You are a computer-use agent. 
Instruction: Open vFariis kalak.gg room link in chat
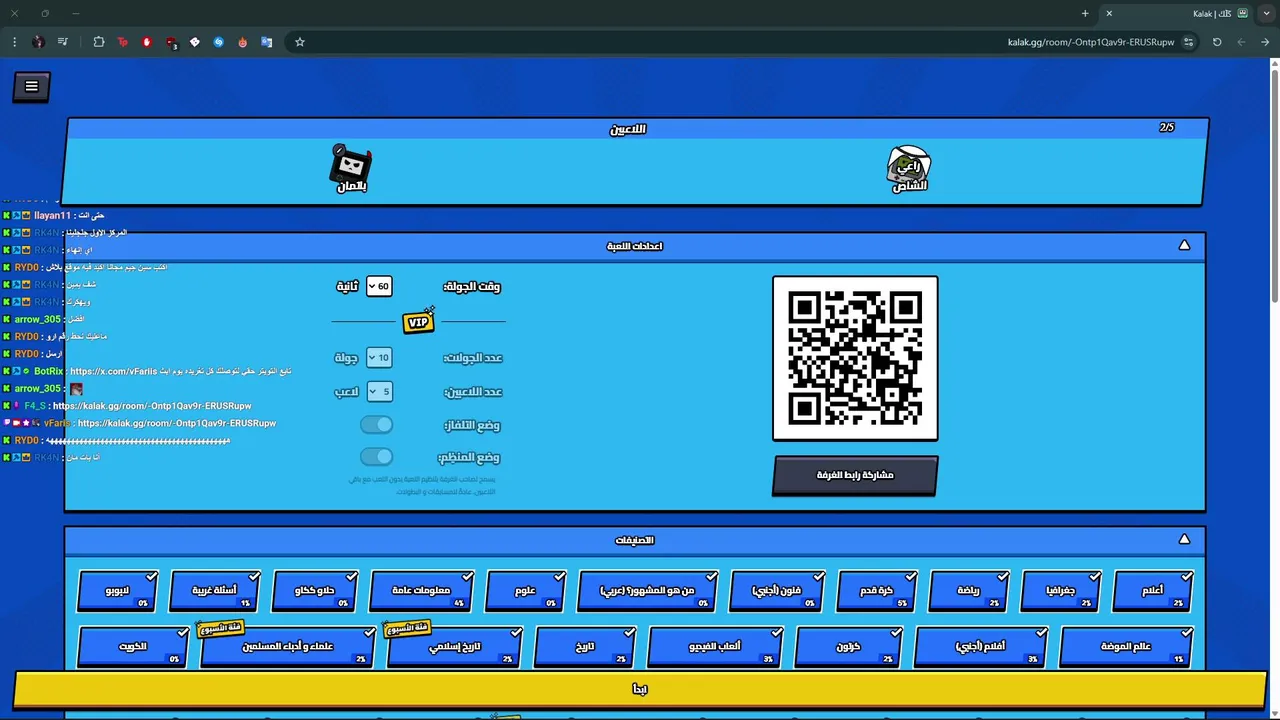click(176, 423)
